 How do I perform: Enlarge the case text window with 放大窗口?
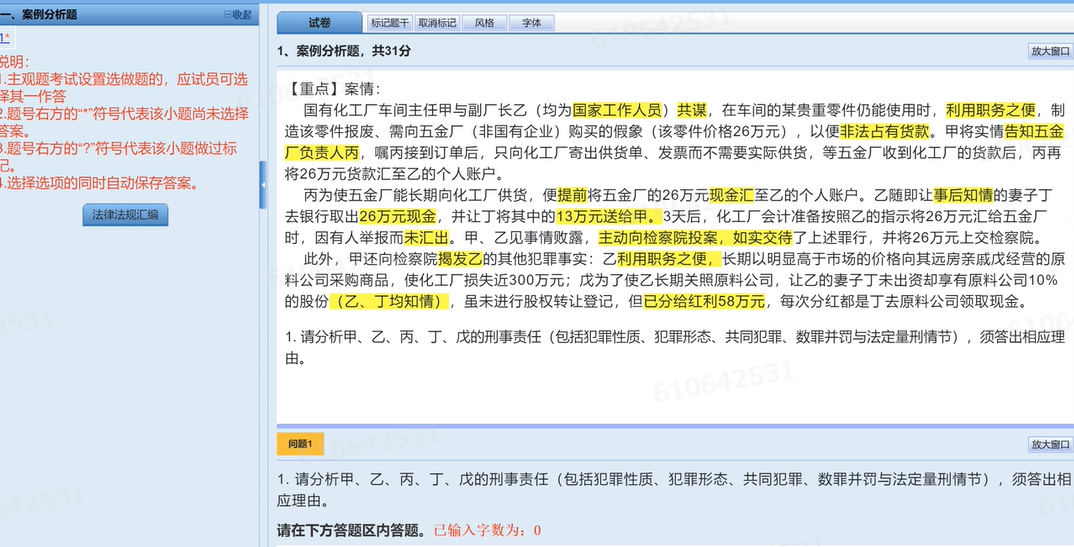coord(1050,51)
